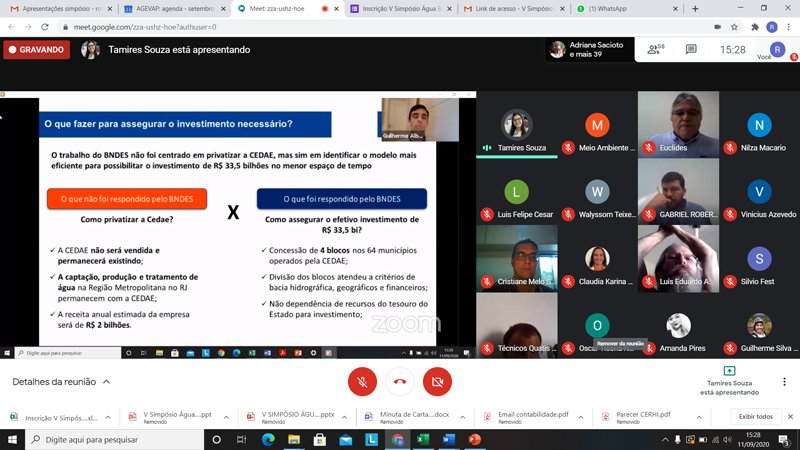Unmute the microphone in meeting controls
800x450 pixels.
[x=362, y=381]
